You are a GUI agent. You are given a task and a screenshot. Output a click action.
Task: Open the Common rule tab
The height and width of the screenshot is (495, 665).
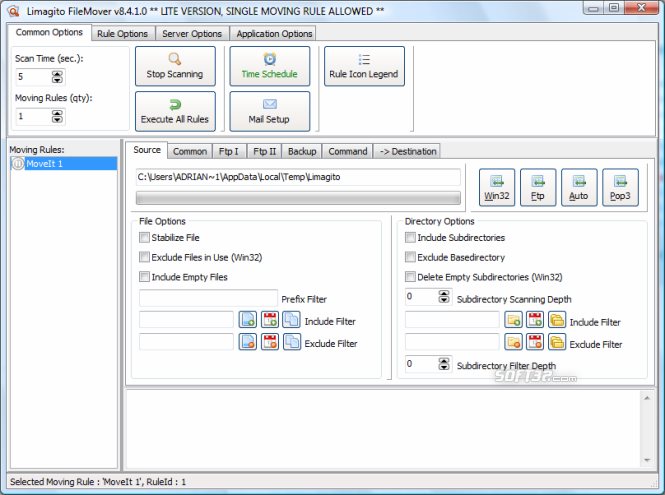point(190,151)
